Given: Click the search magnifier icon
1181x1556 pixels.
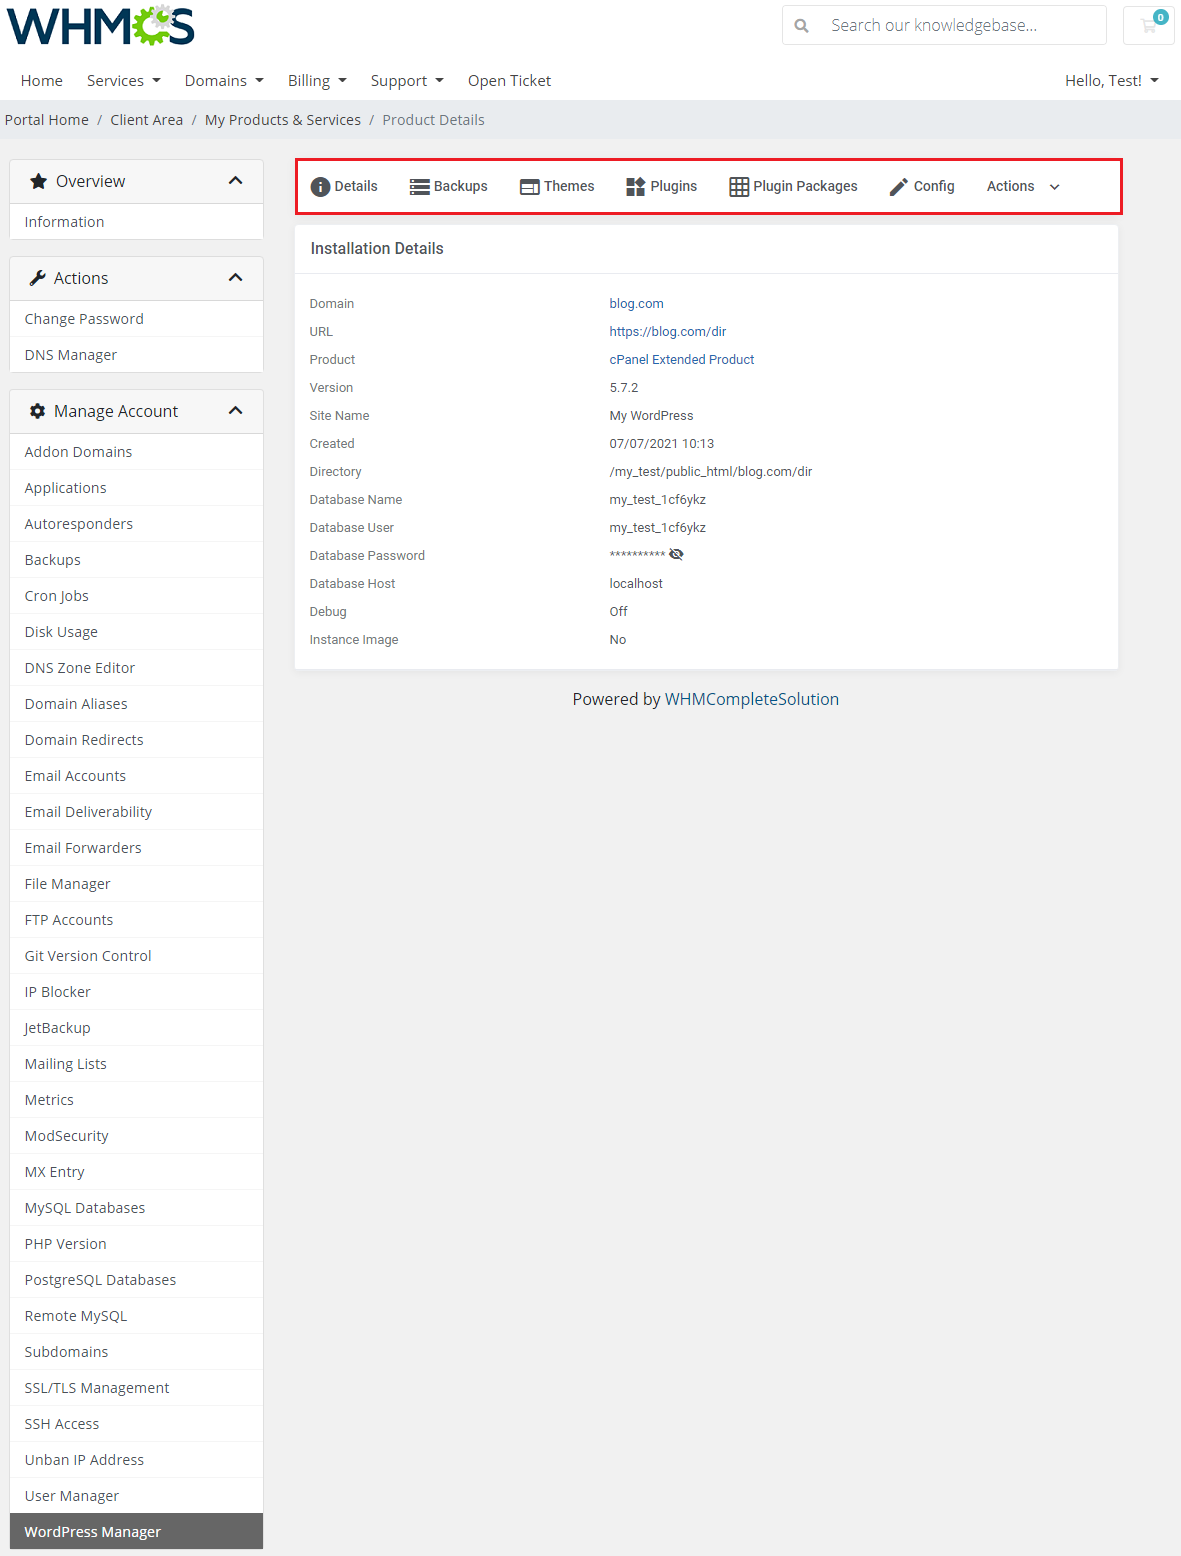Looking at the screenshot, I should pos(801,26).
